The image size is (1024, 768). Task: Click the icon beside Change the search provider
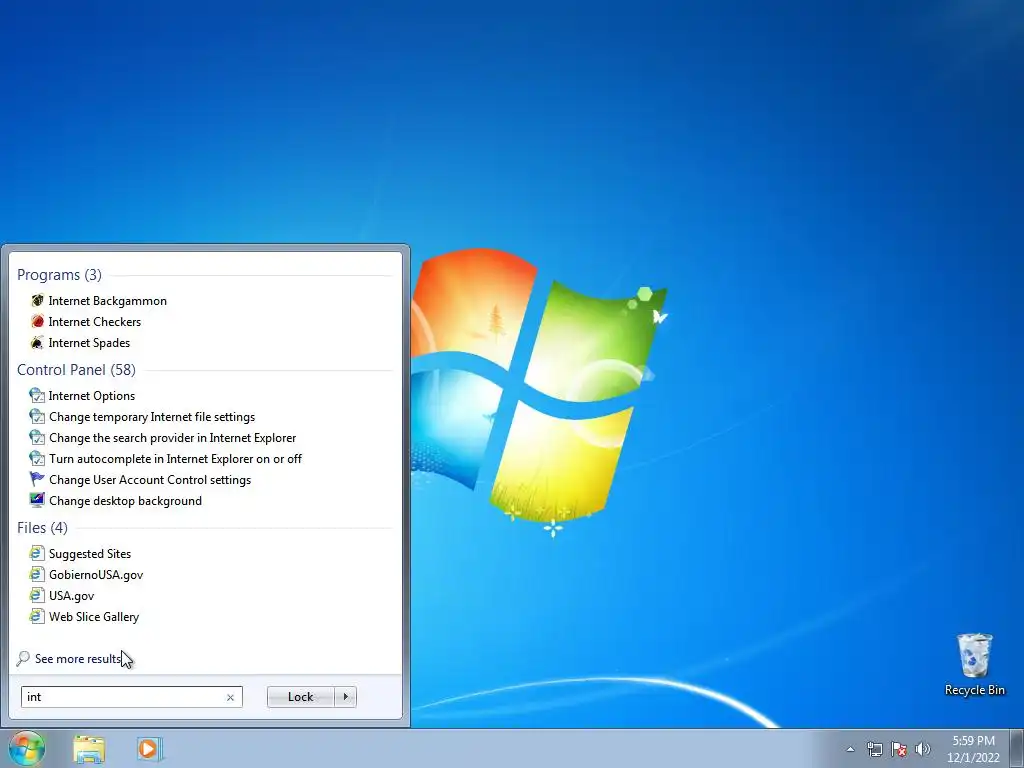(x=37, y=438)
